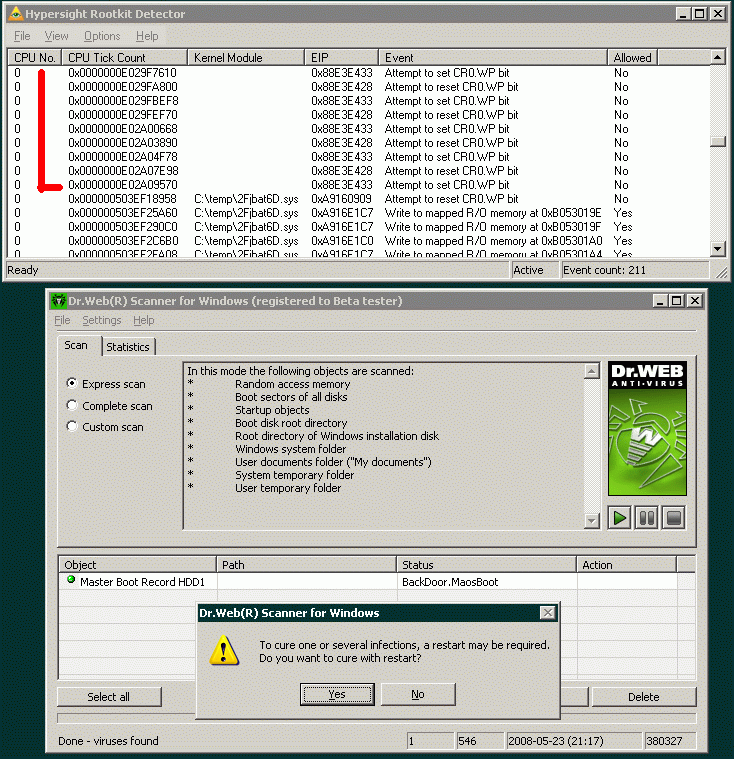
Task: Sort by the Event column header
Action: tap(493, 58)
